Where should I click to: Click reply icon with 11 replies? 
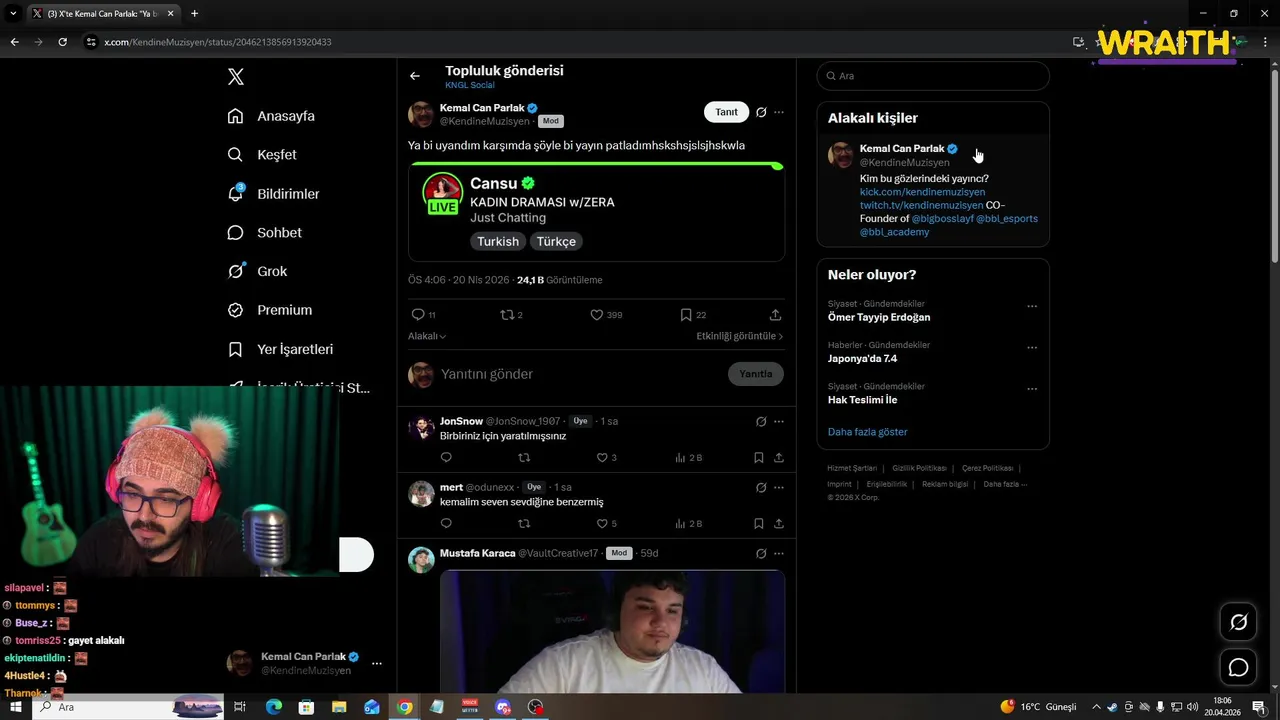coord(423,315)
